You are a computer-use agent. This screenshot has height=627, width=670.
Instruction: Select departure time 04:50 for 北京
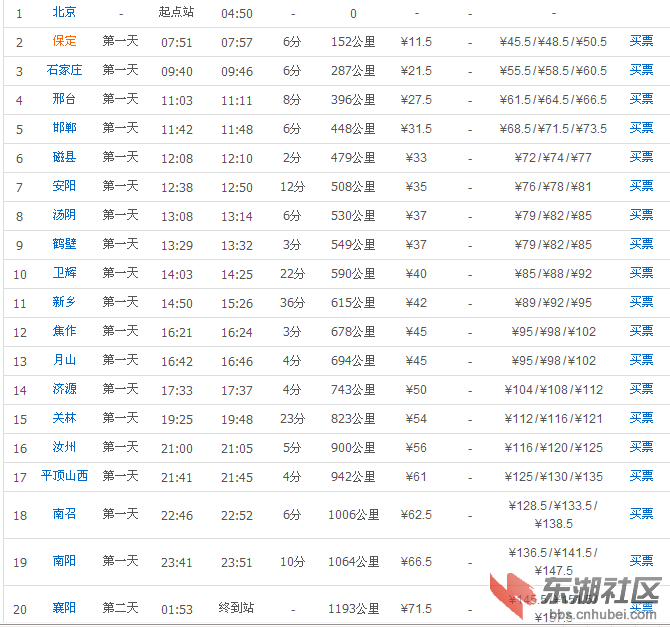coord(237,14)
